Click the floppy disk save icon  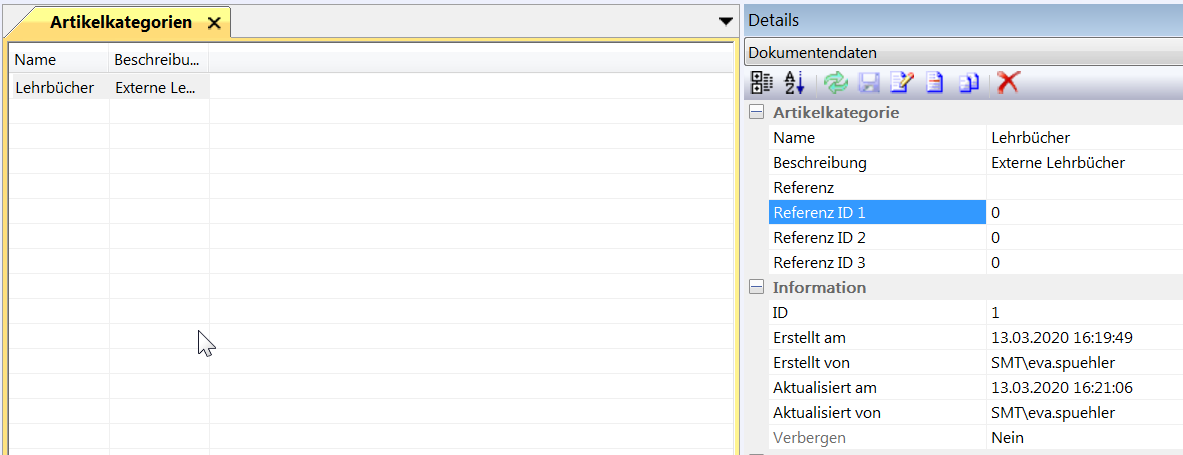click(x=869, y=83)
